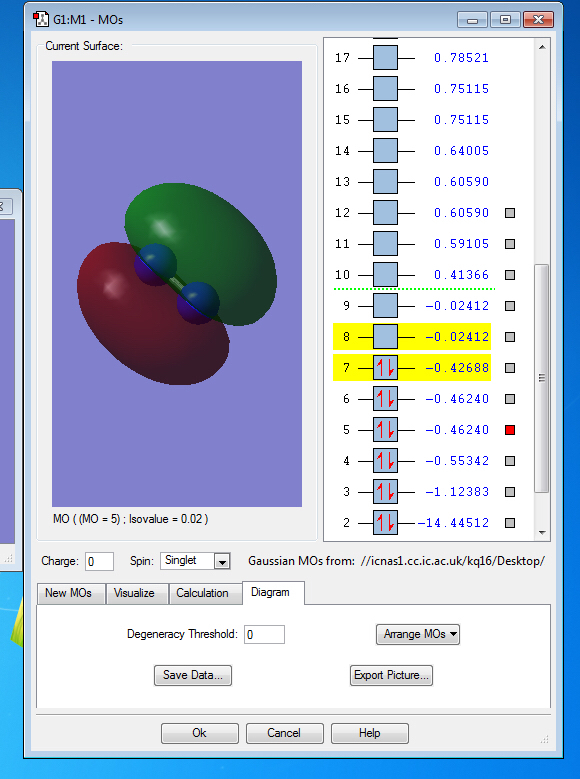
Task: Click the Save Data... button
Action: pyautogui.click(x=193, y=675)
